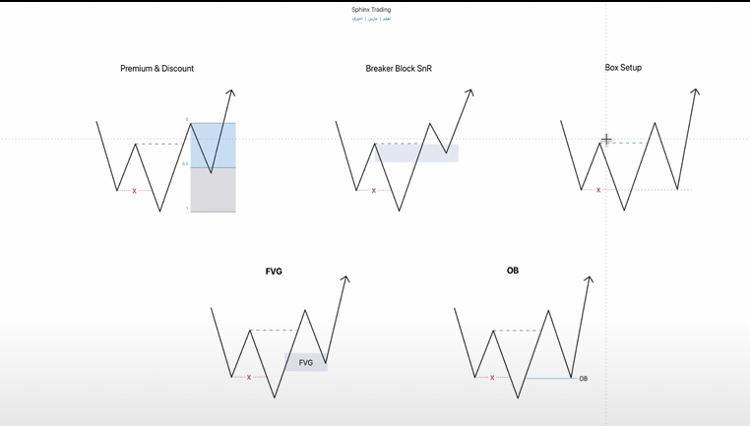Click arrowhead of the Box Setup diagram
Viewport: 750px width, 426px height.
695,92
